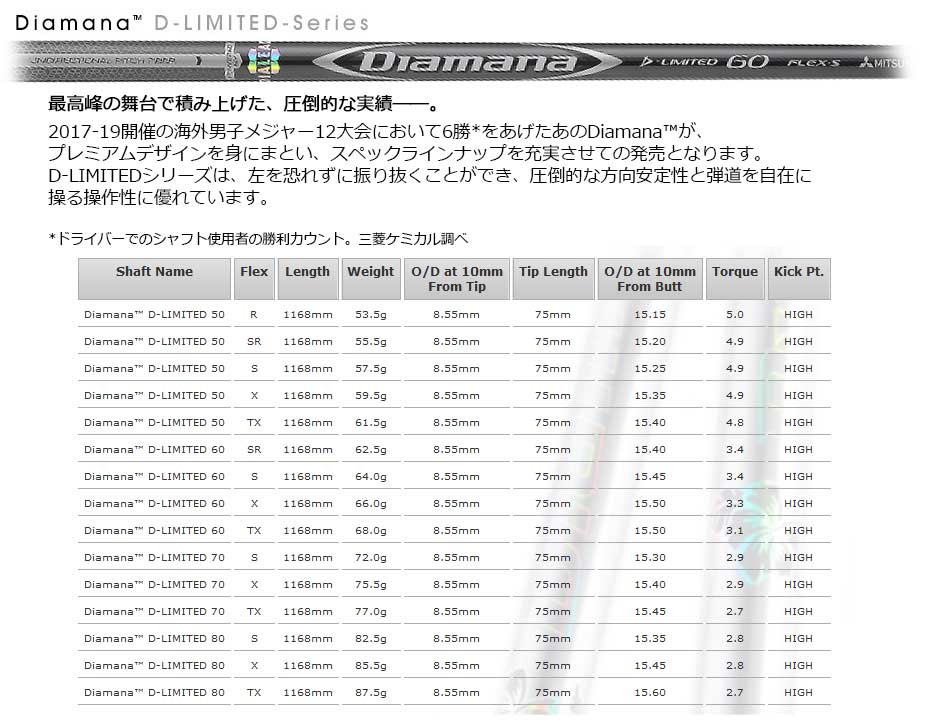This screenshot has width=925, height=725.
Task: Click the 8.55mm tip diameter in the 64.0g row
Action: tap(457, 477)
